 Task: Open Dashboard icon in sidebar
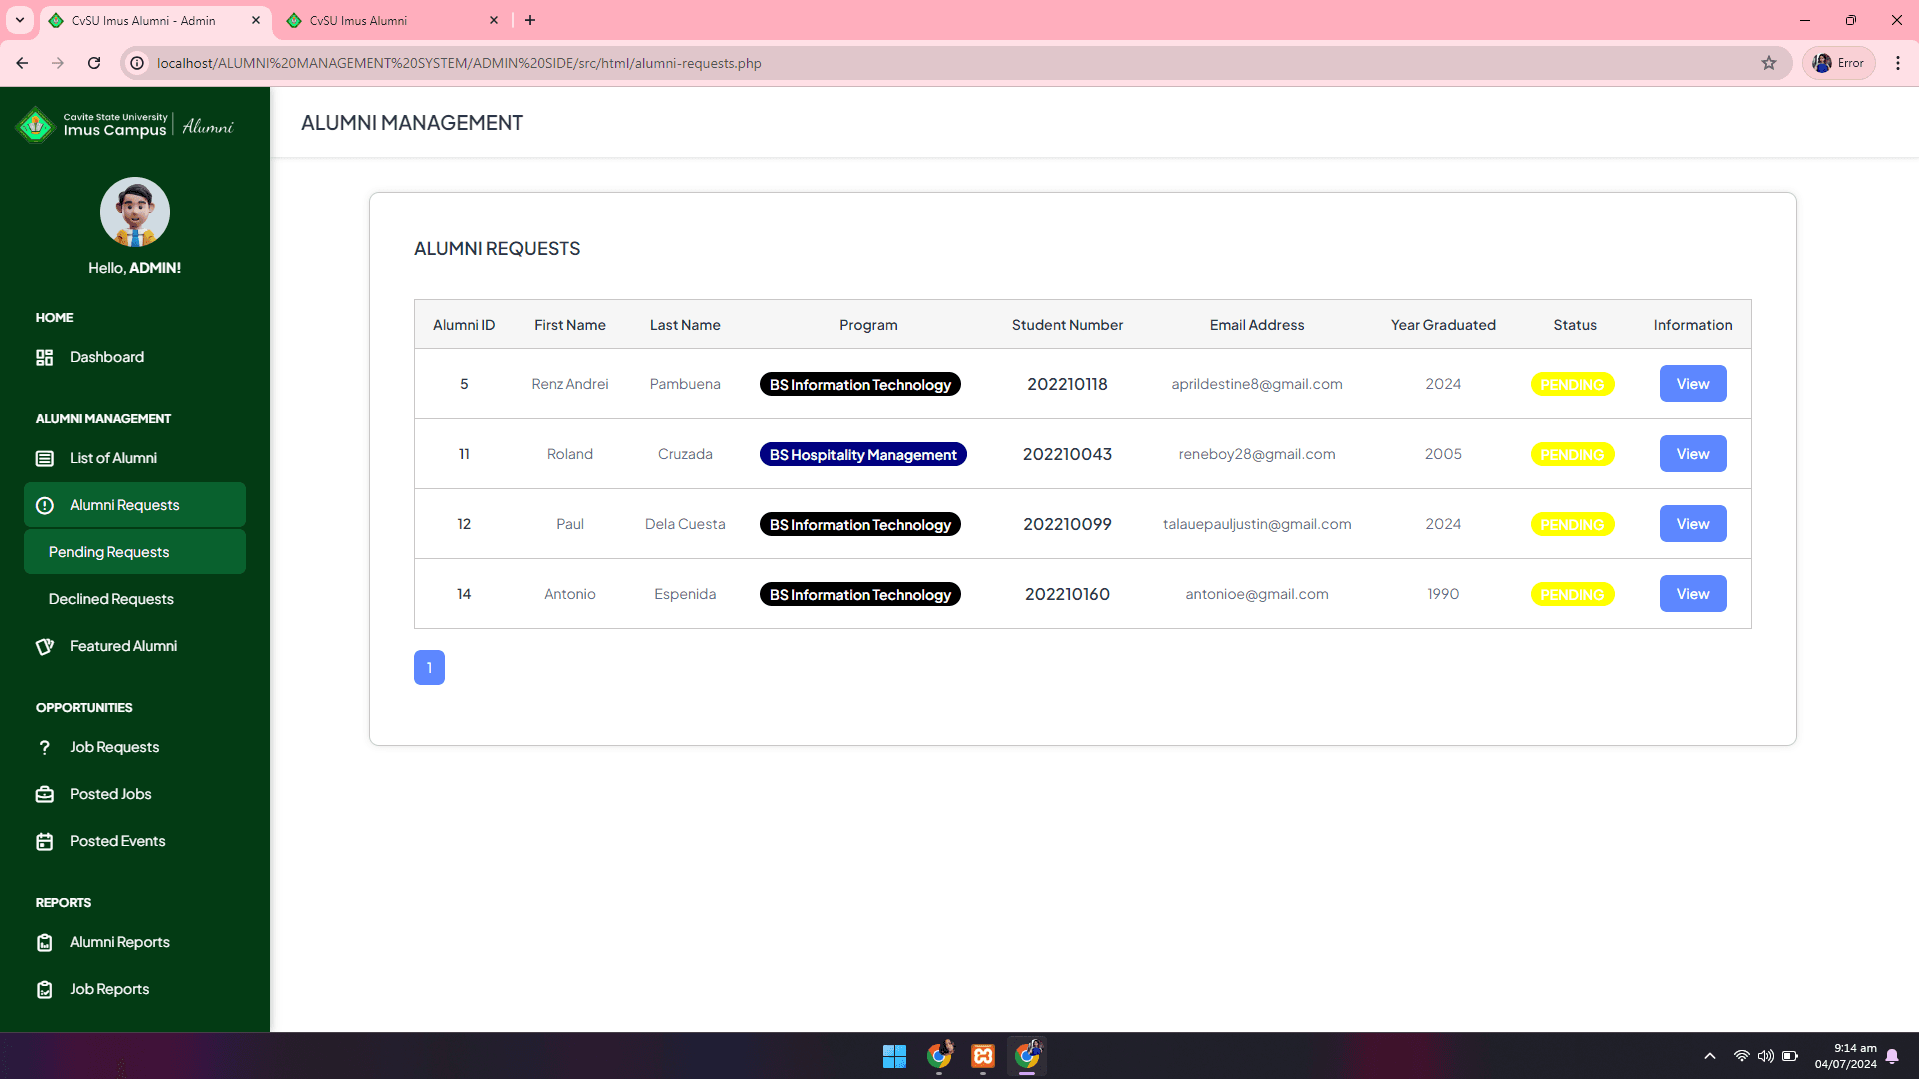(x=45, y=357)
